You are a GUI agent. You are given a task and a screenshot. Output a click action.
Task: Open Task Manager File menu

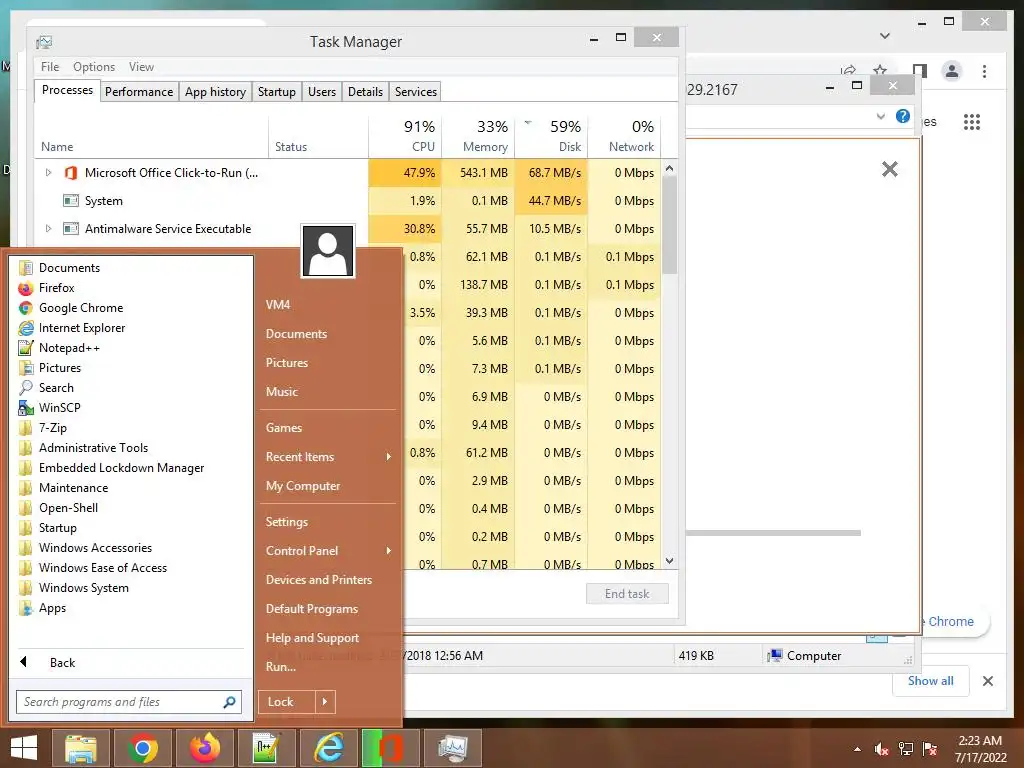click(50, 67)
